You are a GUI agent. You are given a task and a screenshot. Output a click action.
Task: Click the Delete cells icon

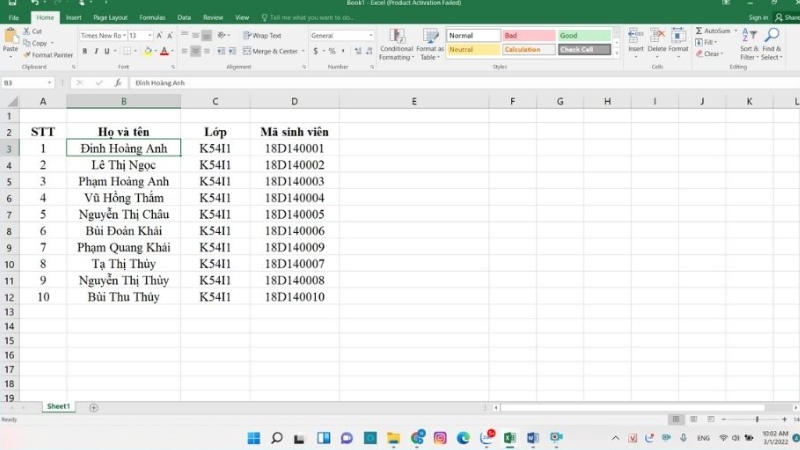click(657, 36)
